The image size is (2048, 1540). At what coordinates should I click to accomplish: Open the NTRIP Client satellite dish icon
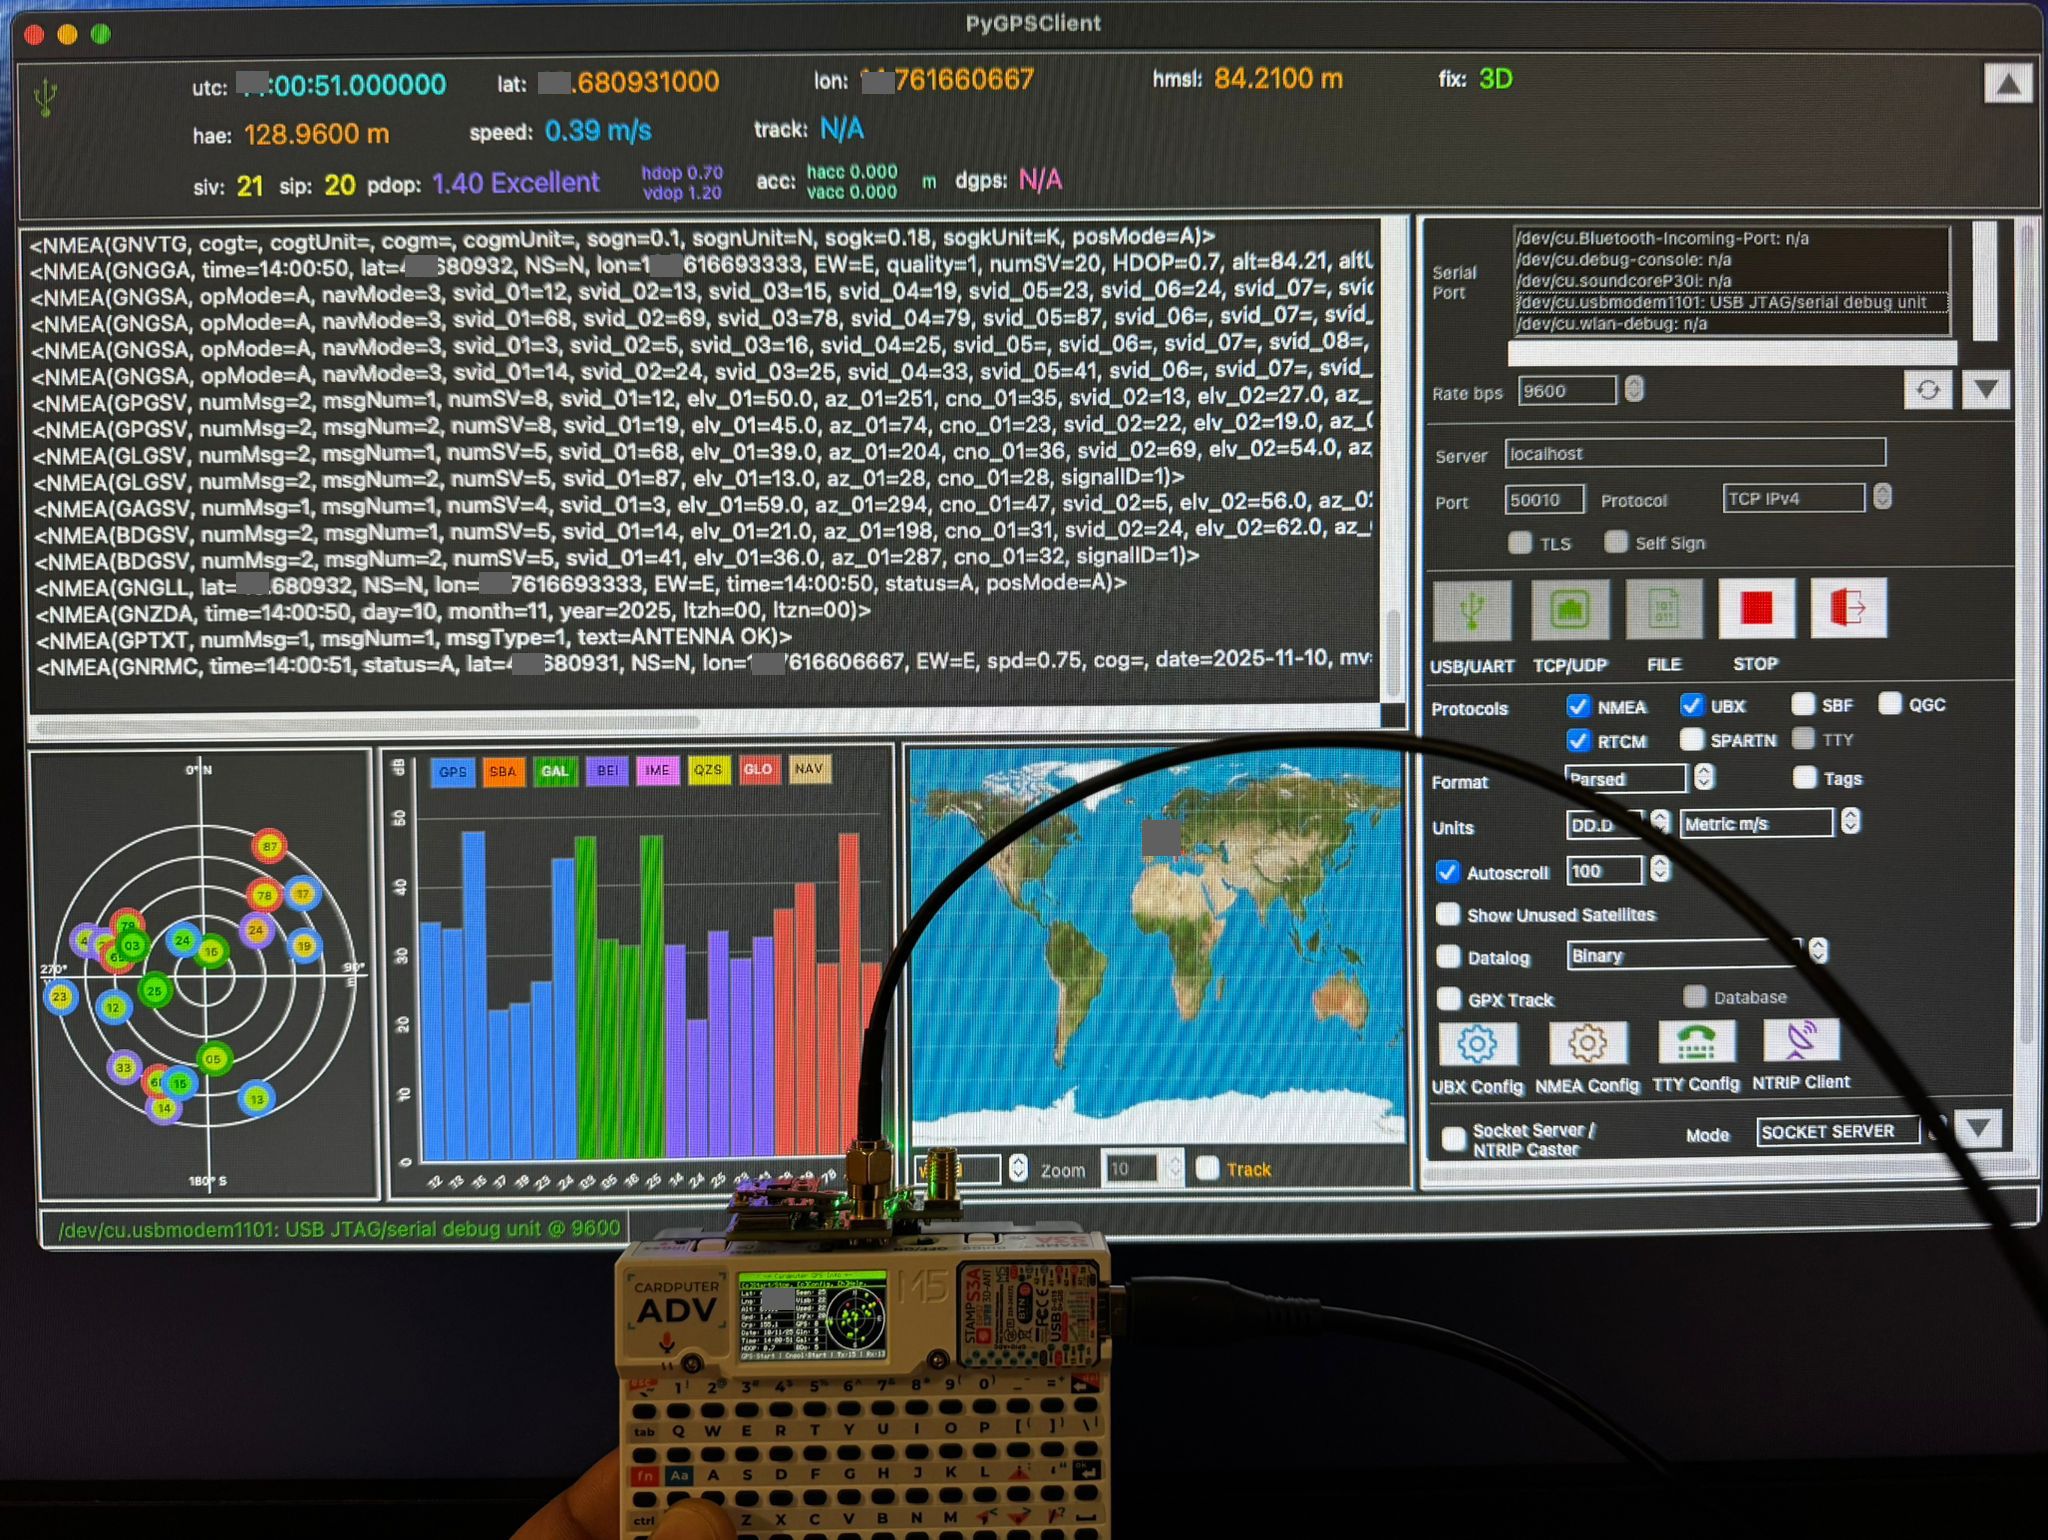[x=1800, y=1041]
